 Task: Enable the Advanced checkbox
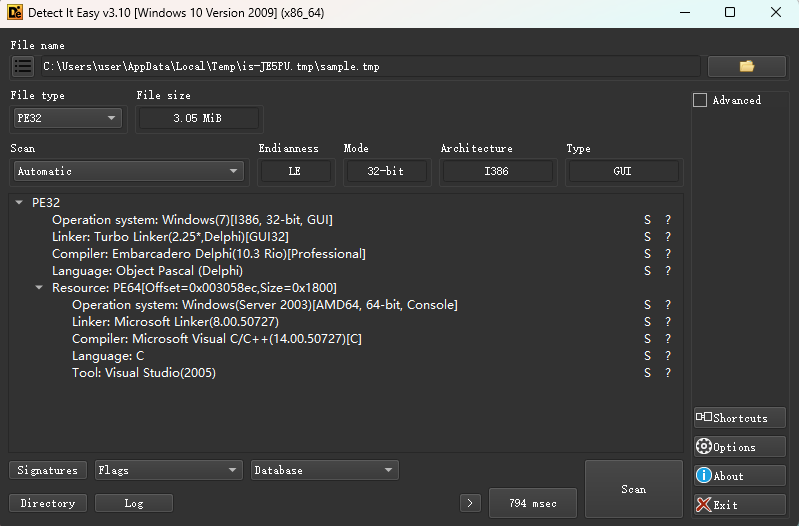[700, 100]
